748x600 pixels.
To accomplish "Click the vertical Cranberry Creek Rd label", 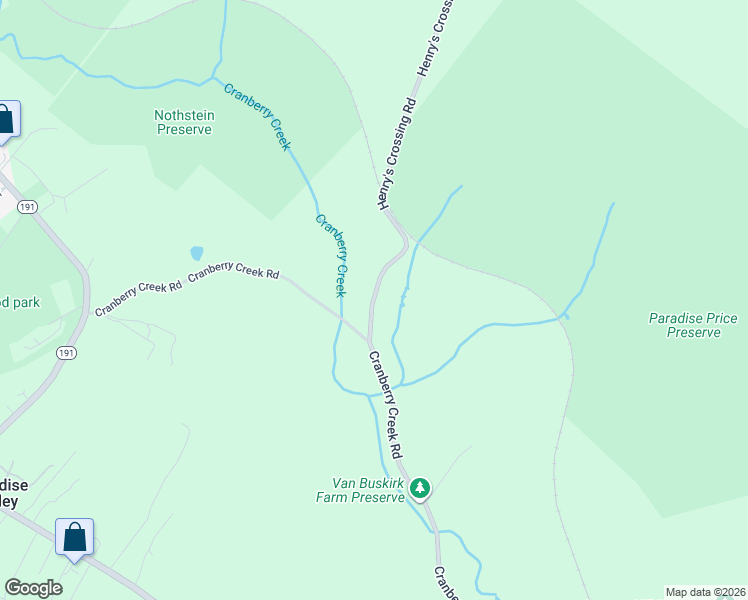I will pyautogui.click(x=386, y=404).
